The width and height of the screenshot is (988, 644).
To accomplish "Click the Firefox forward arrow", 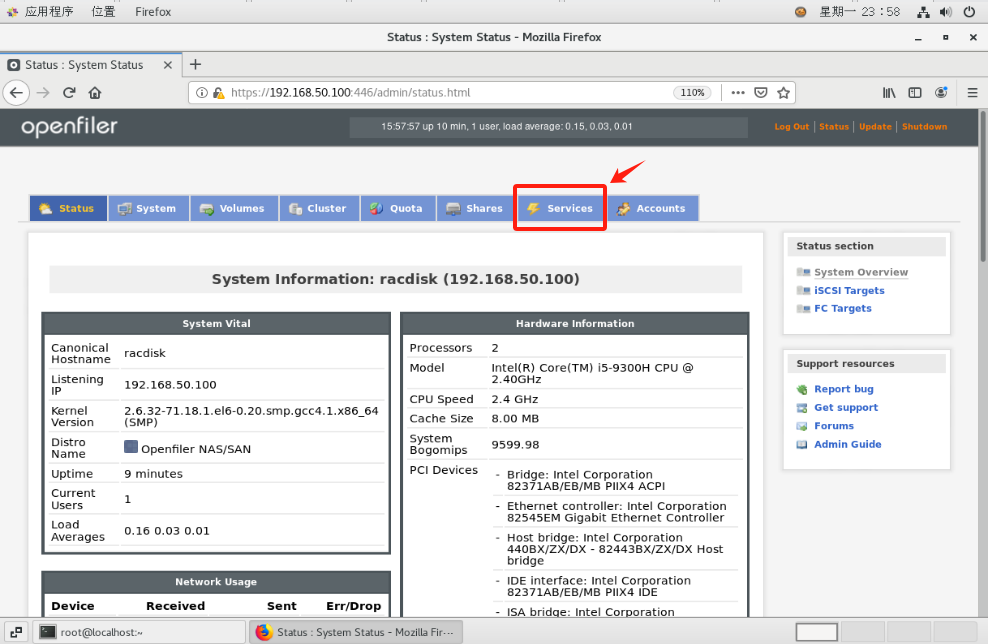I will click(x=43, y=93).
